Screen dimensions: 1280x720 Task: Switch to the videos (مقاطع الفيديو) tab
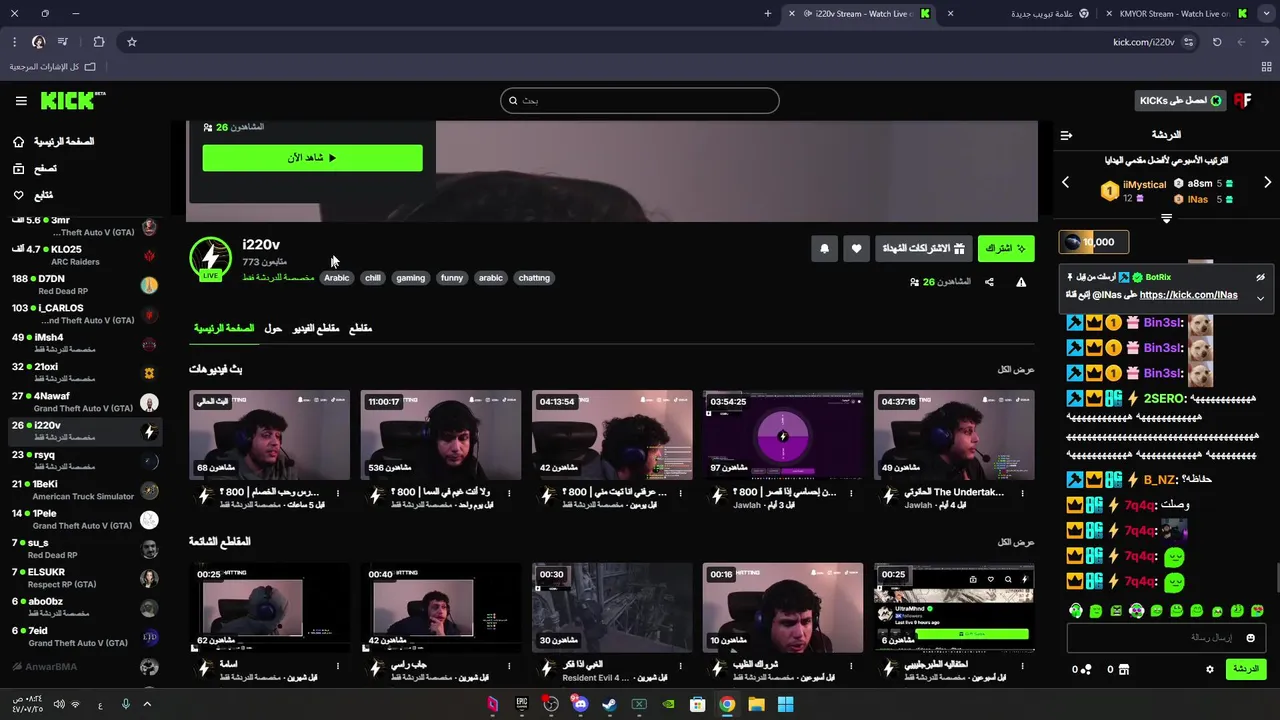(x=316, y=328)
